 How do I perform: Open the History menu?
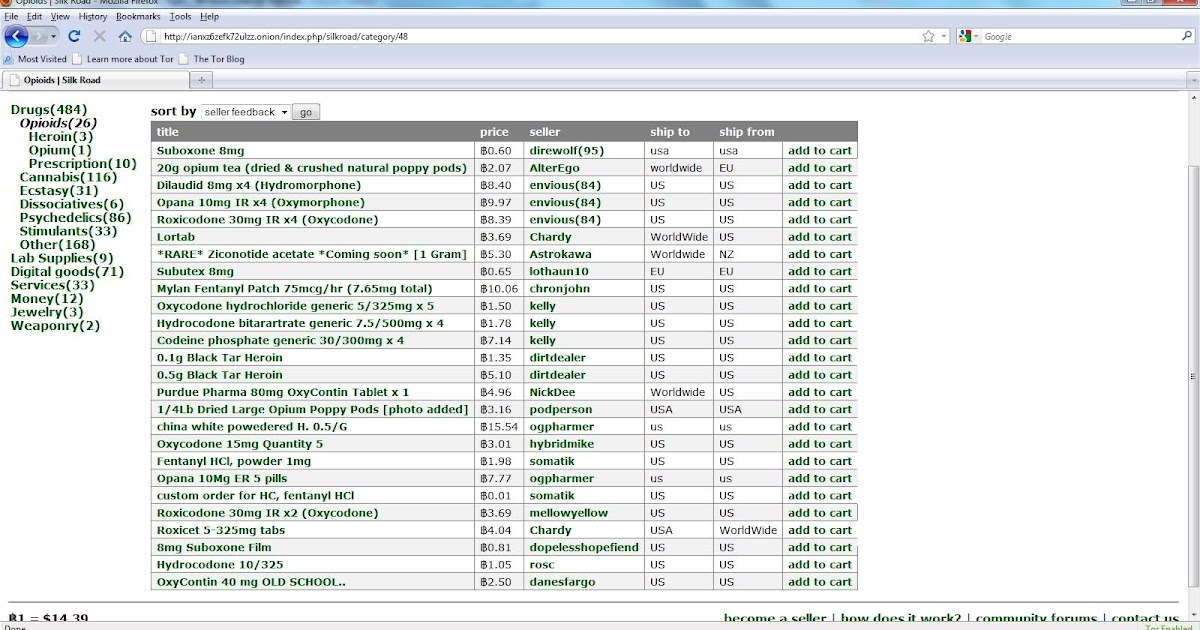[93, 17]
